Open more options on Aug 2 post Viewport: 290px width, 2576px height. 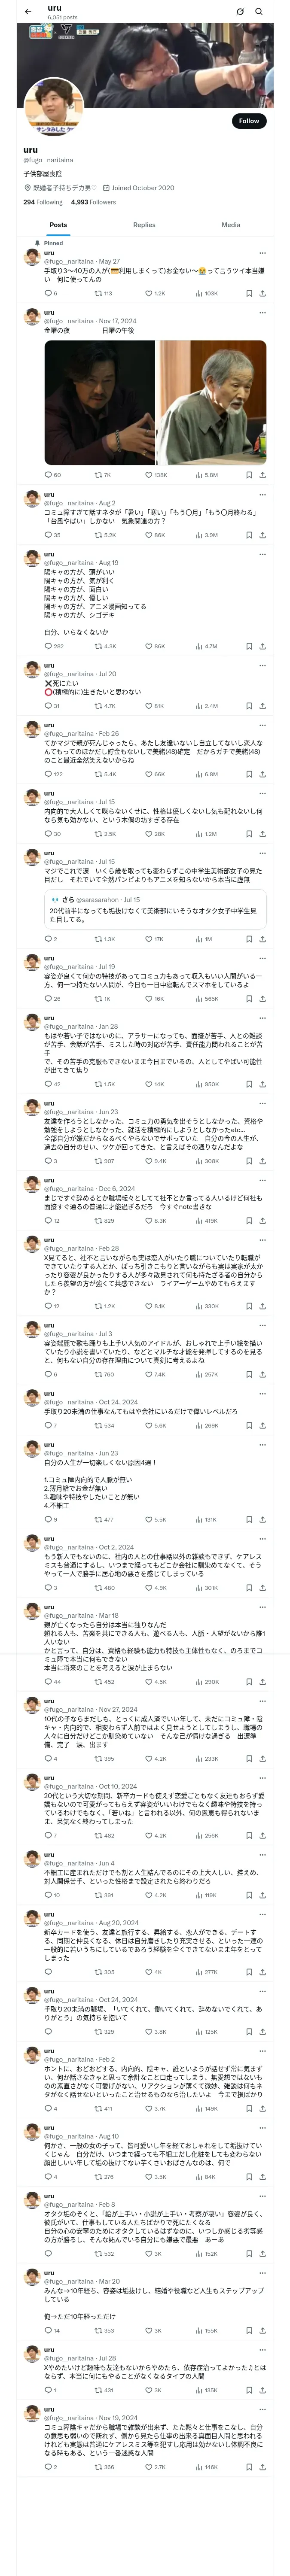tap(263, 494)
